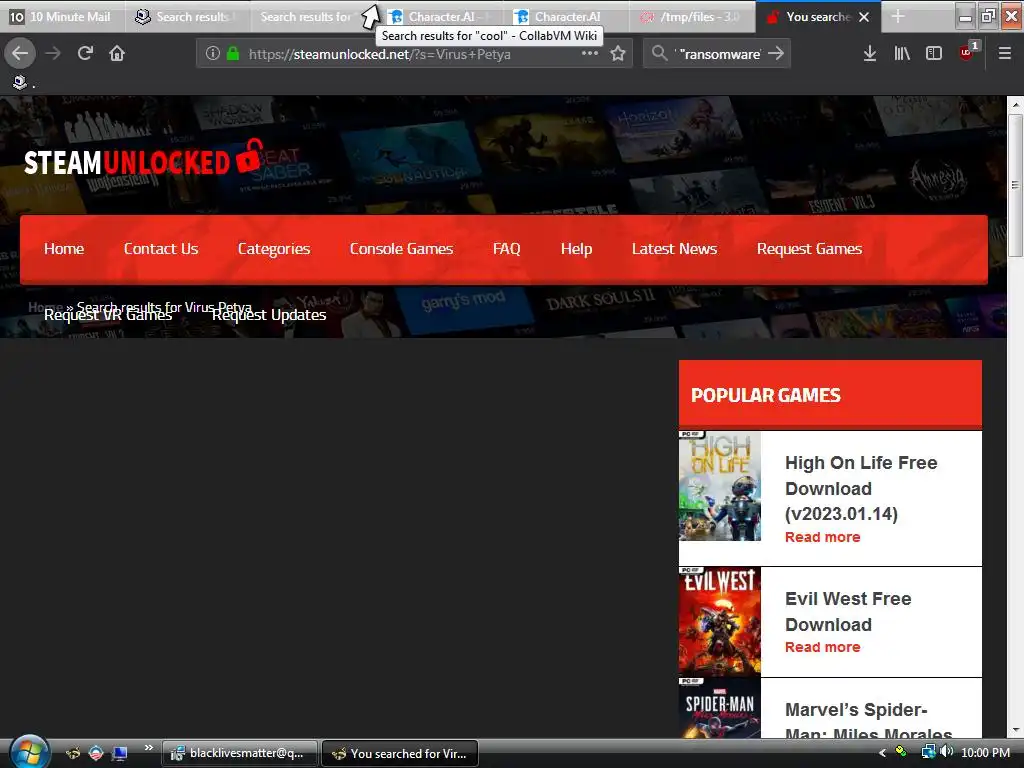Viewport: 1024px width, 768px height.
Task: Switch to the 10 Minute Mail tab
Action: 61,16
